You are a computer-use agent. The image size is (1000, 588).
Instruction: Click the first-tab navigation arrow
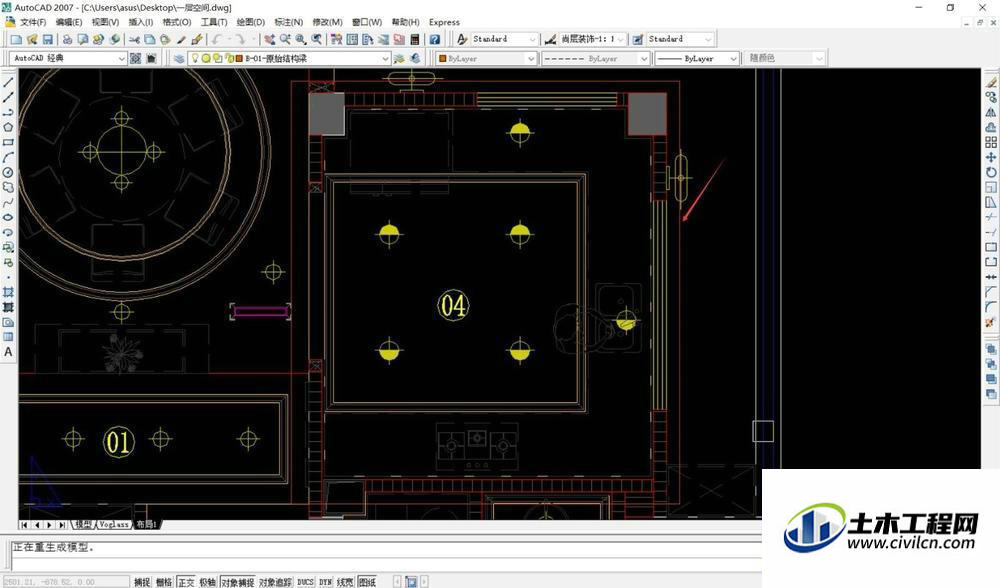tap(24, 525)
